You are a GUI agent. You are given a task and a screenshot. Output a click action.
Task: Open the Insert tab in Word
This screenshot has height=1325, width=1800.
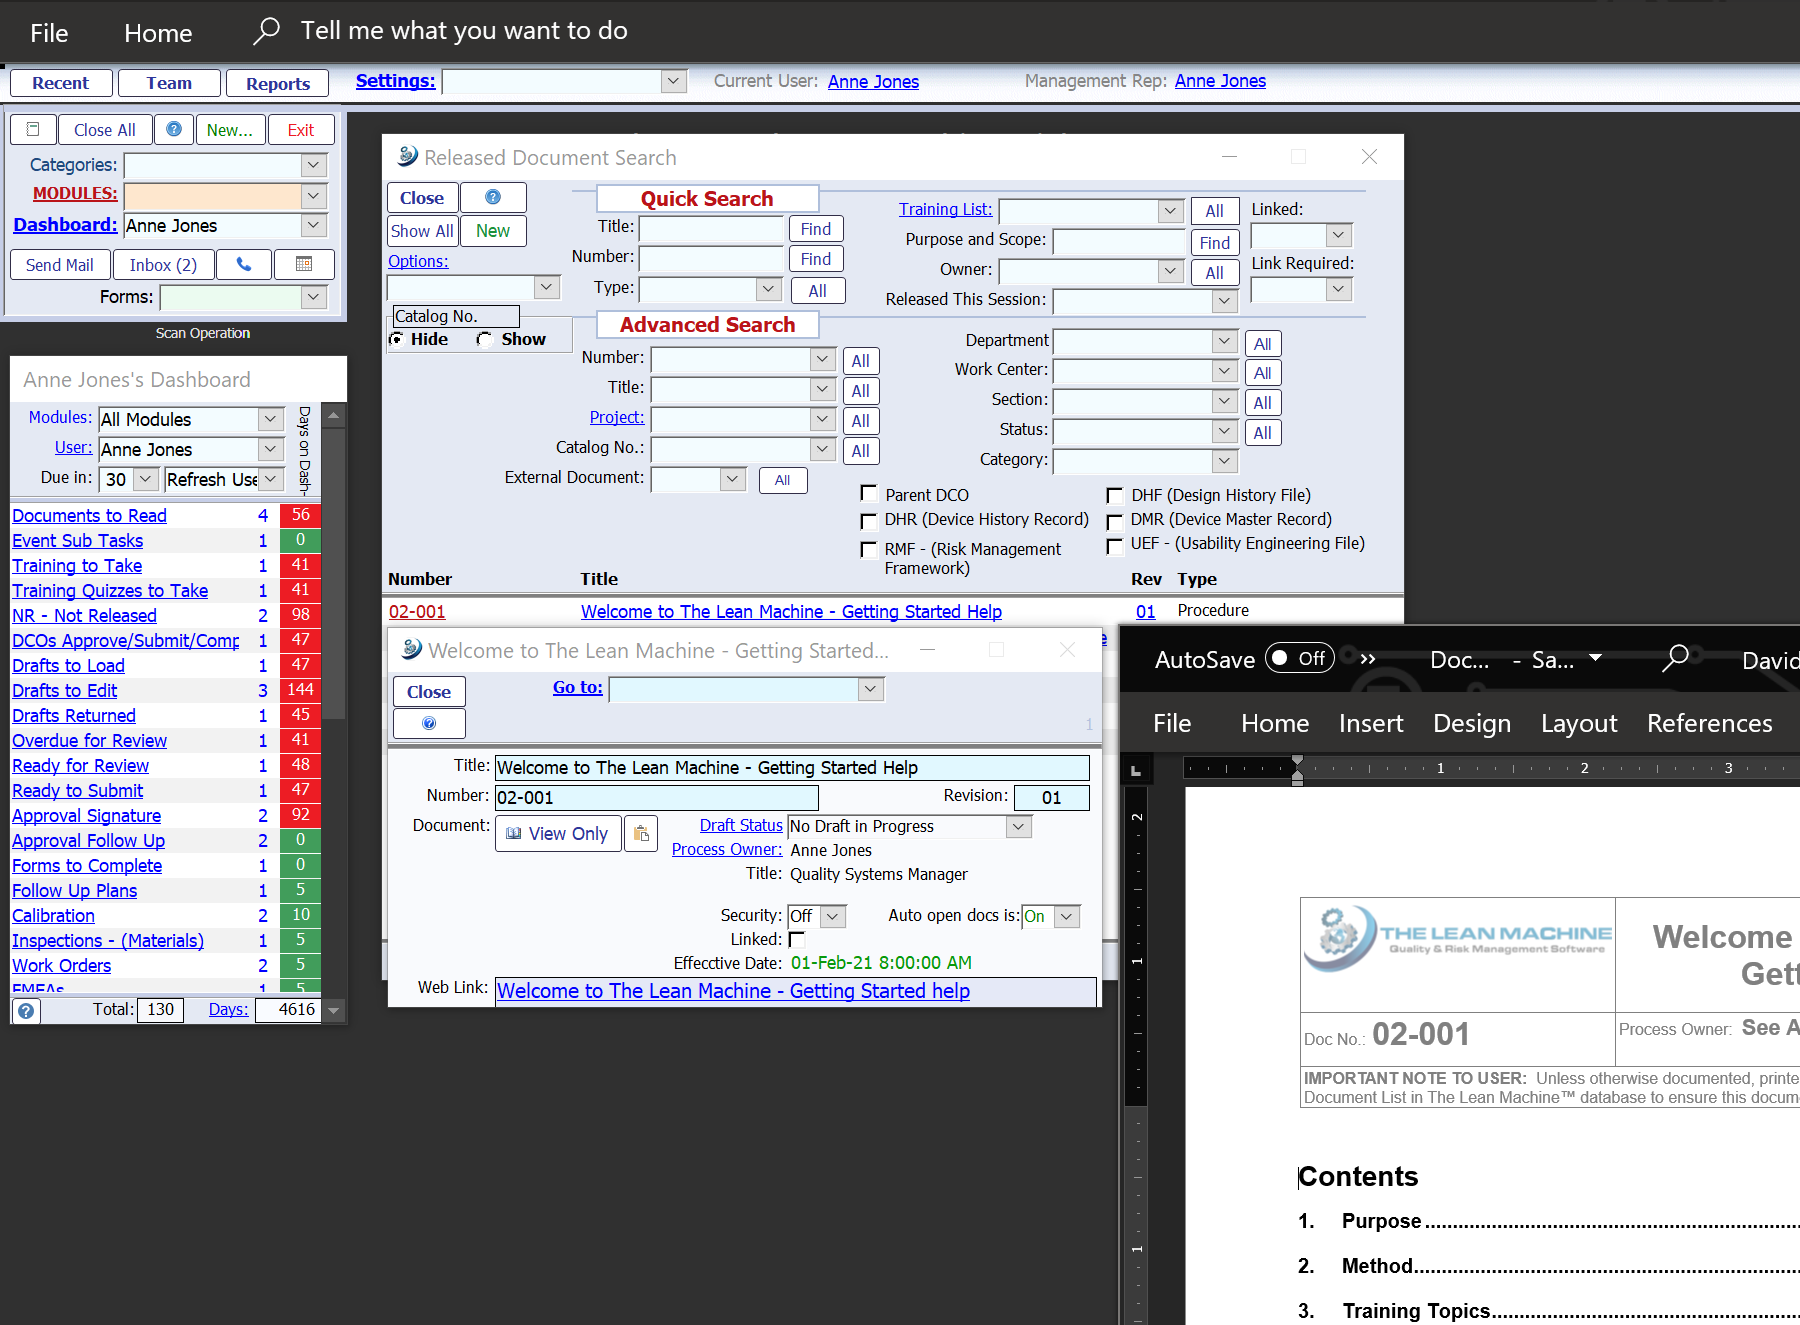pos(1371,723)
